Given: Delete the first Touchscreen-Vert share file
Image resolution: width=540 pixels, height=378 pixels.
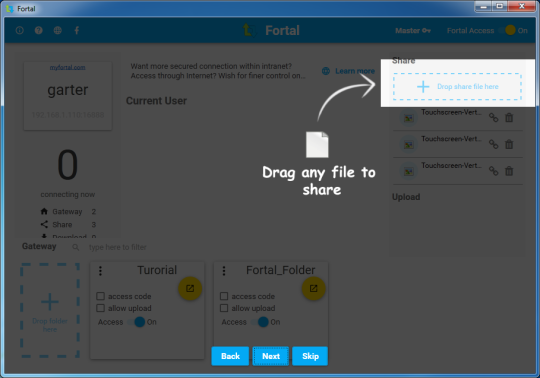Looking at the screenshot, I should click(x=509, y=118).
